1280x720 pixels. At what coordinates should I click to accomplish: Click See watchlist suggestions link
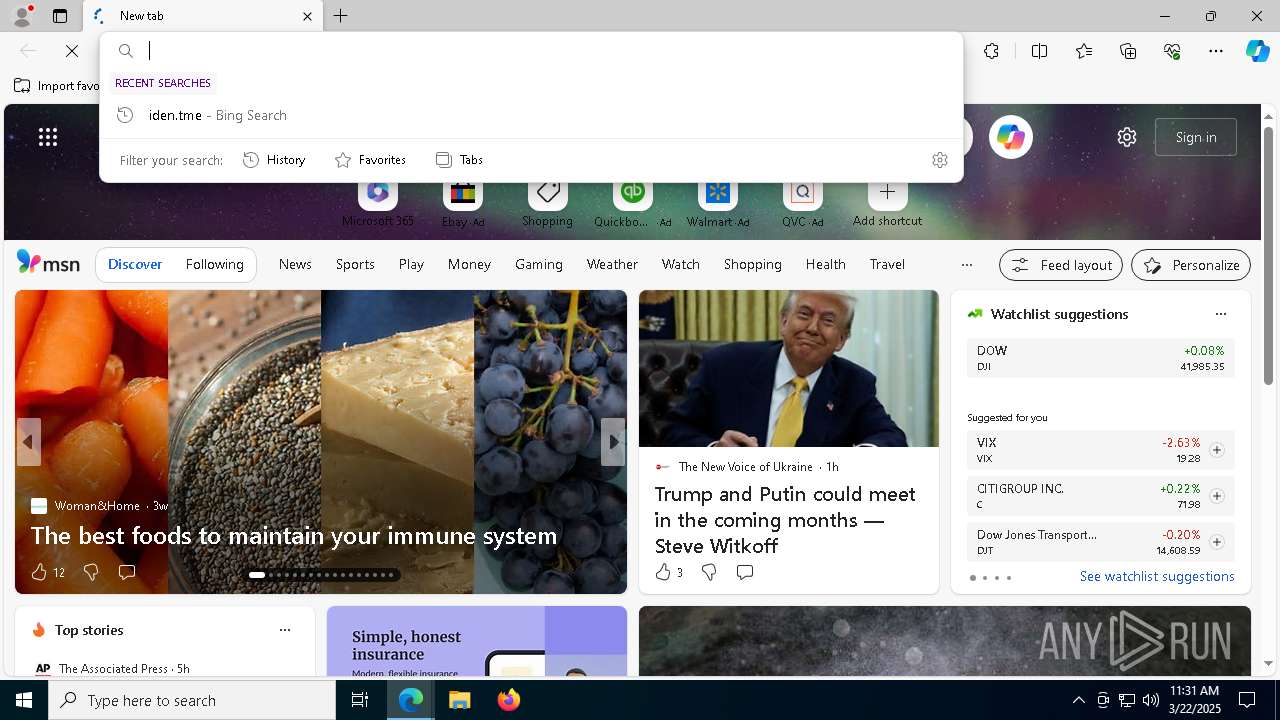point(1157,576)
